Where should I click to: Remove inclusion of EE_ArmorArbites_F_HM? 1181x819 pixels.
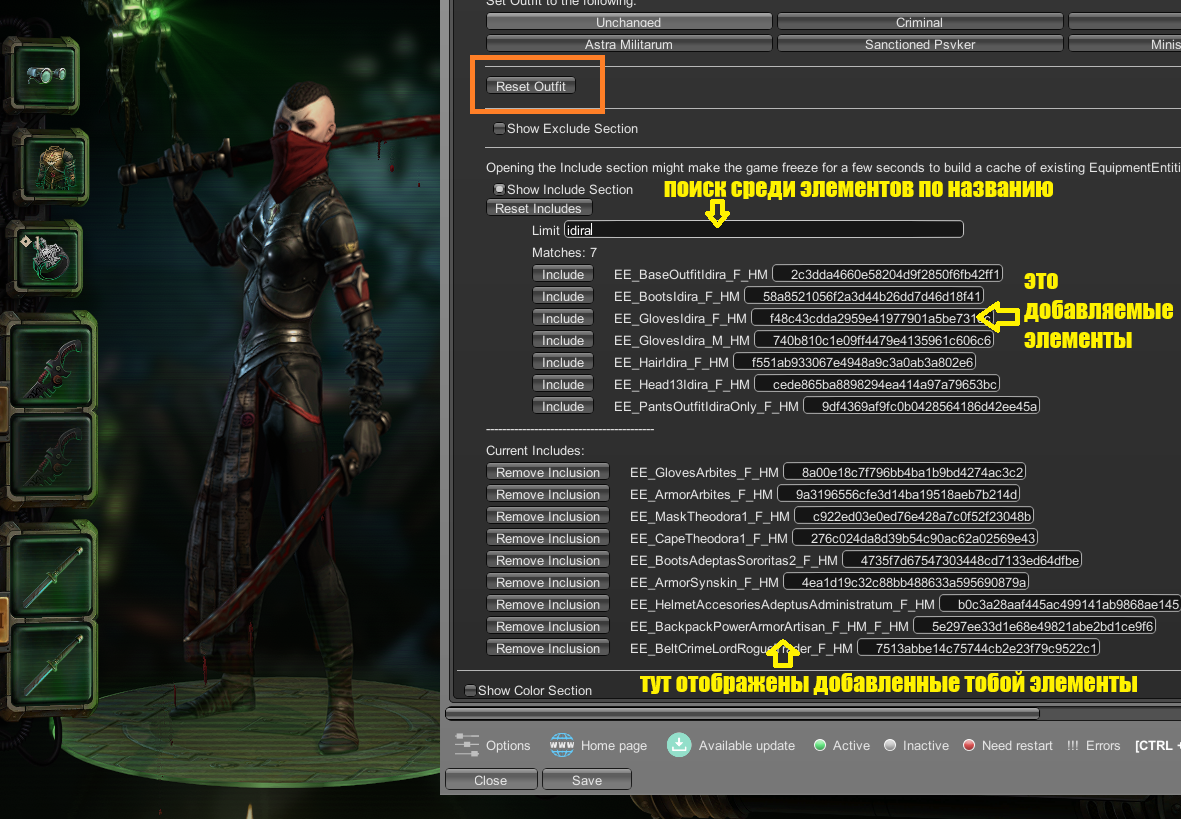click(548, 494)
